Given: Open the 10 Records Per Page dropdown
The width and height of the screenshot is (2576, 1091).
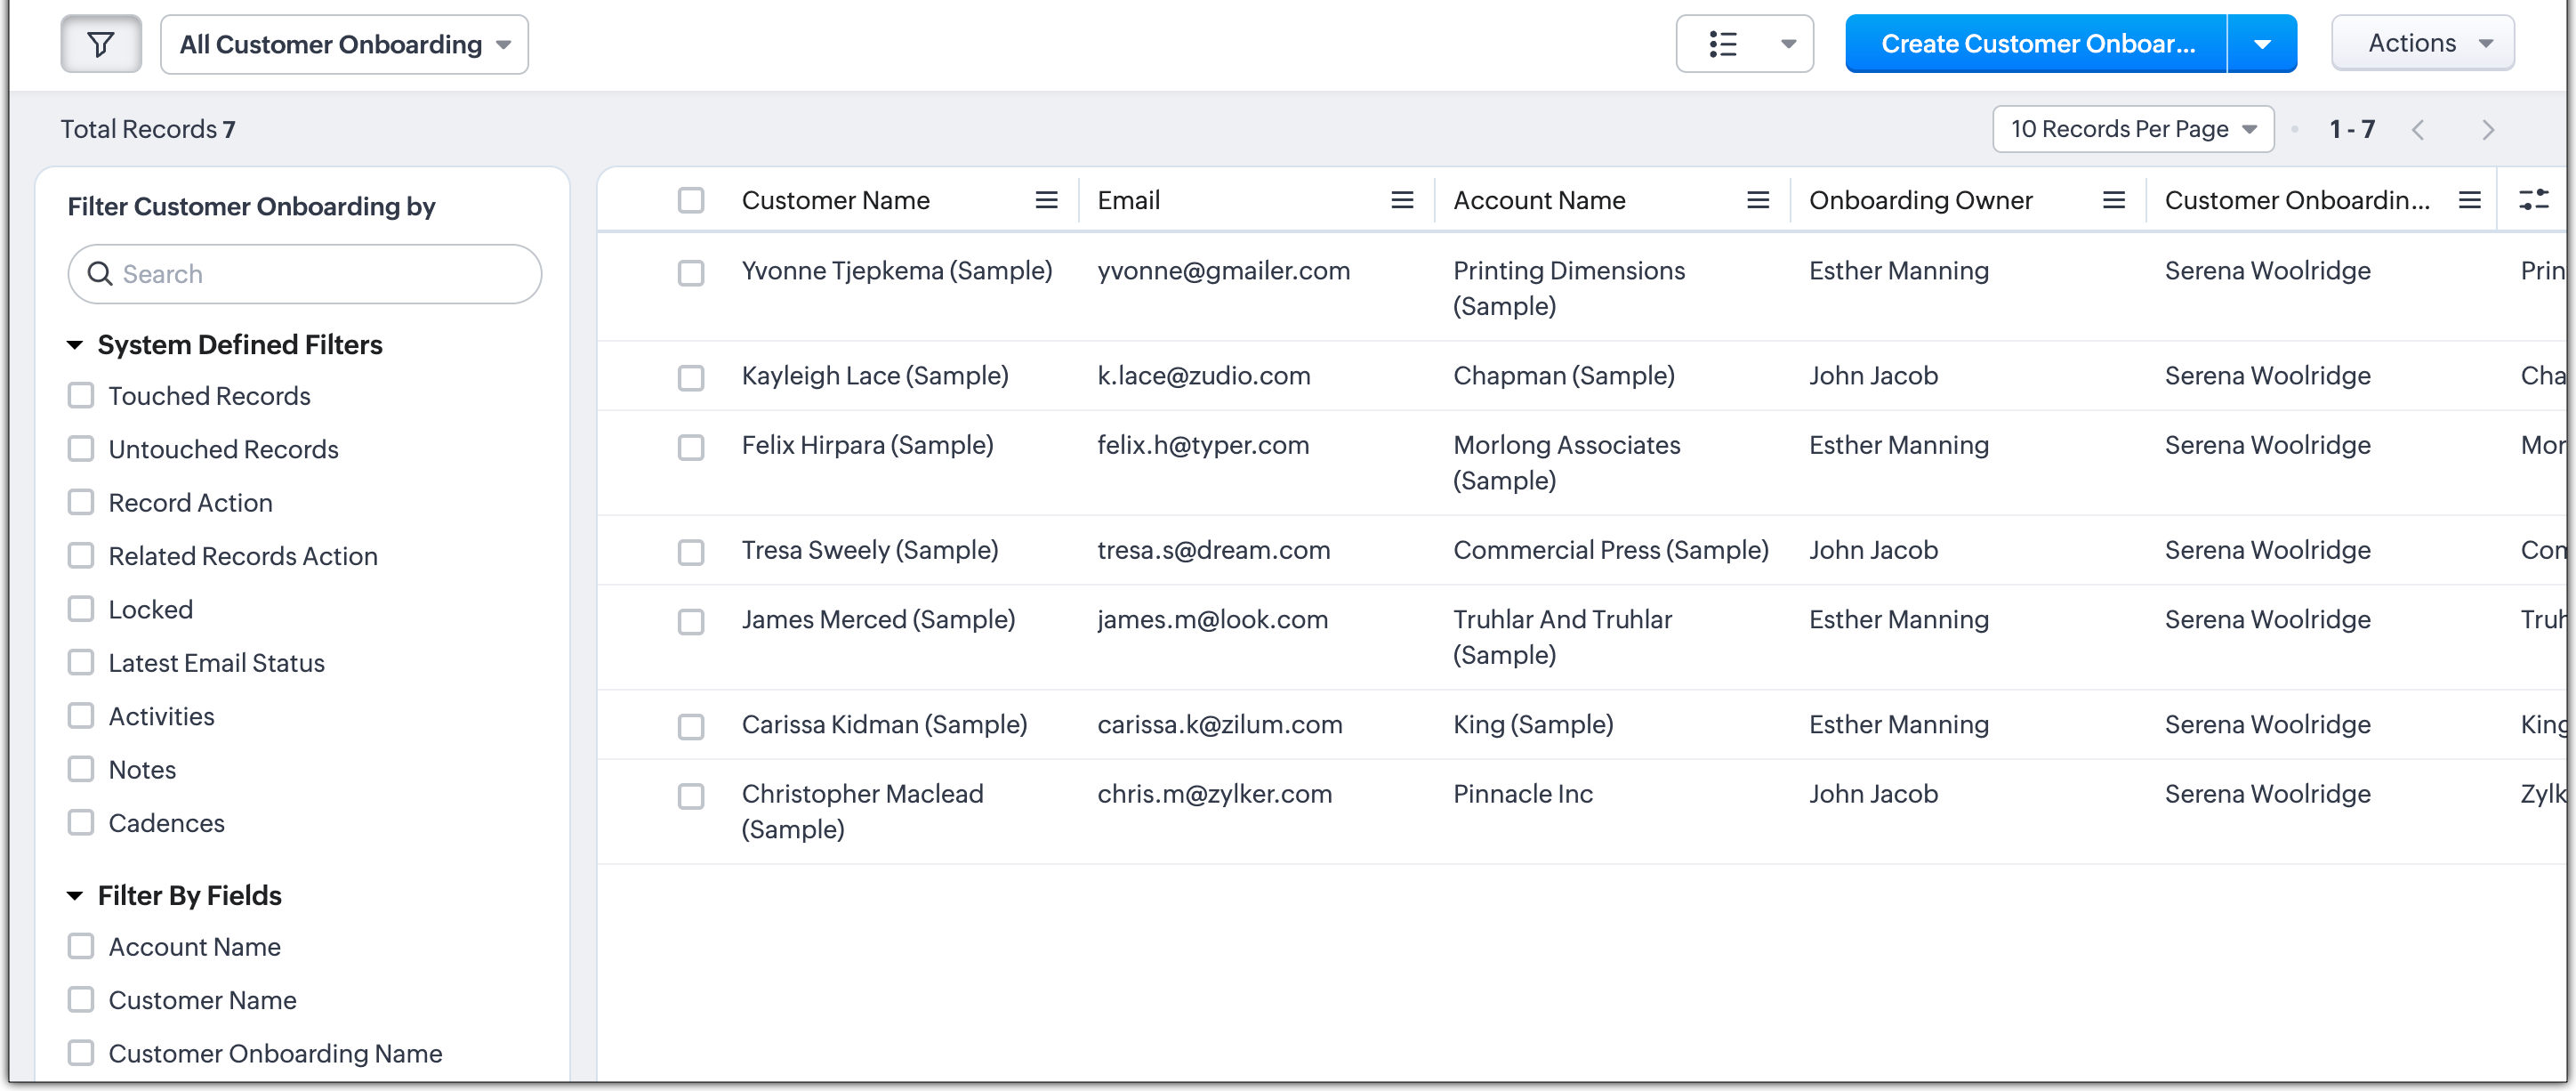Looking at the screenshot, I should tap(2132, 129).
